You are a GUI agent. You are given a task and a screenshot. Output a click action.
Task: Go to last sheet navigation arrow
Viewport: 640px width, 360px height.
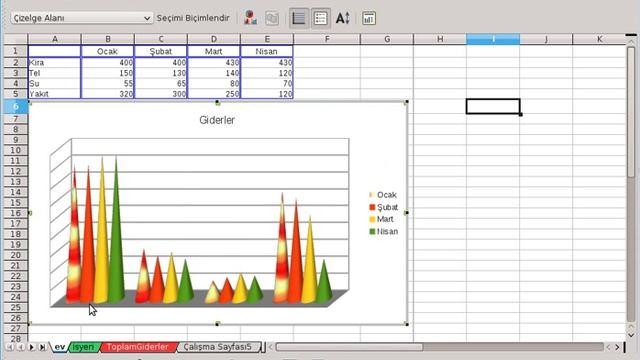click(42, 347)
